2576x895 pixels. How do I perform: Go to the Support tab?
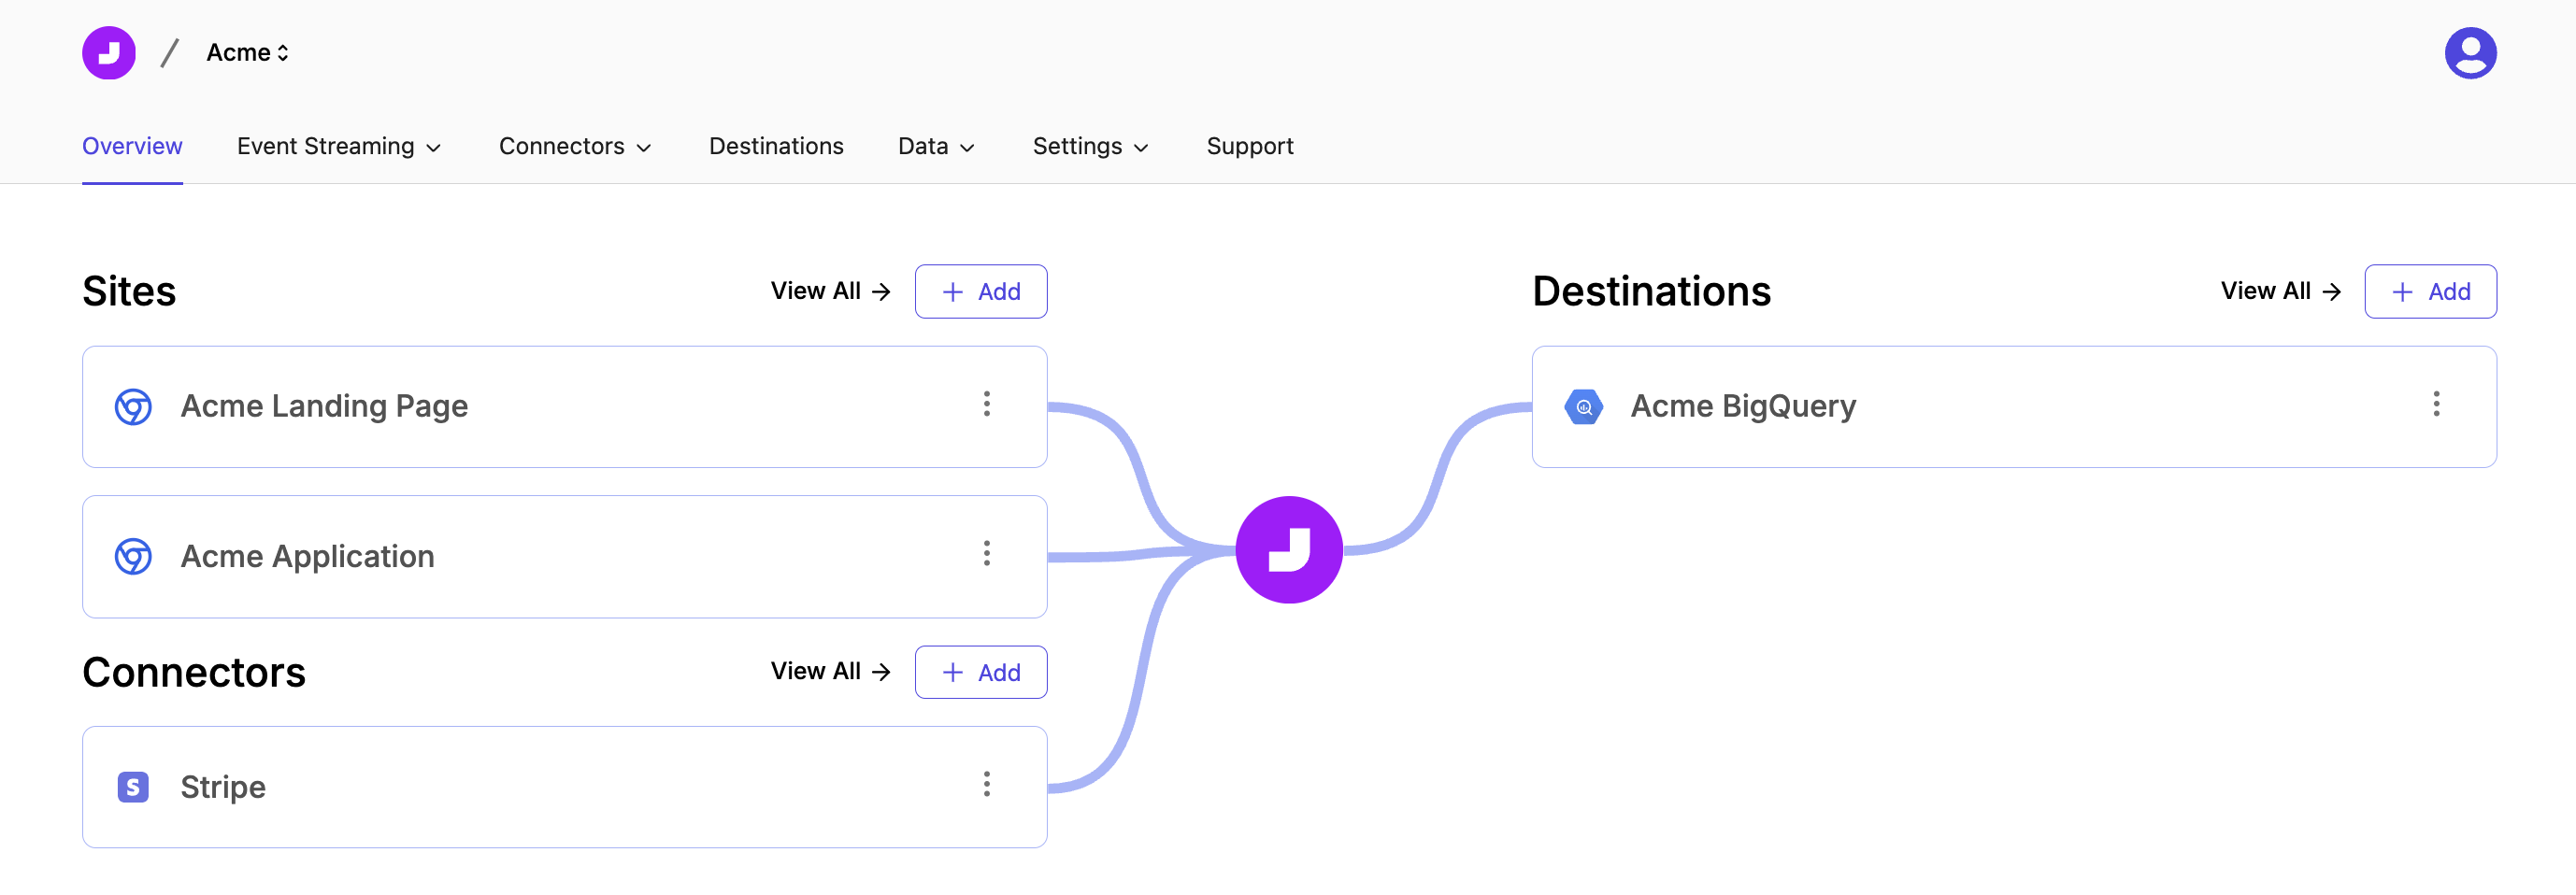tap(1250, 146)
